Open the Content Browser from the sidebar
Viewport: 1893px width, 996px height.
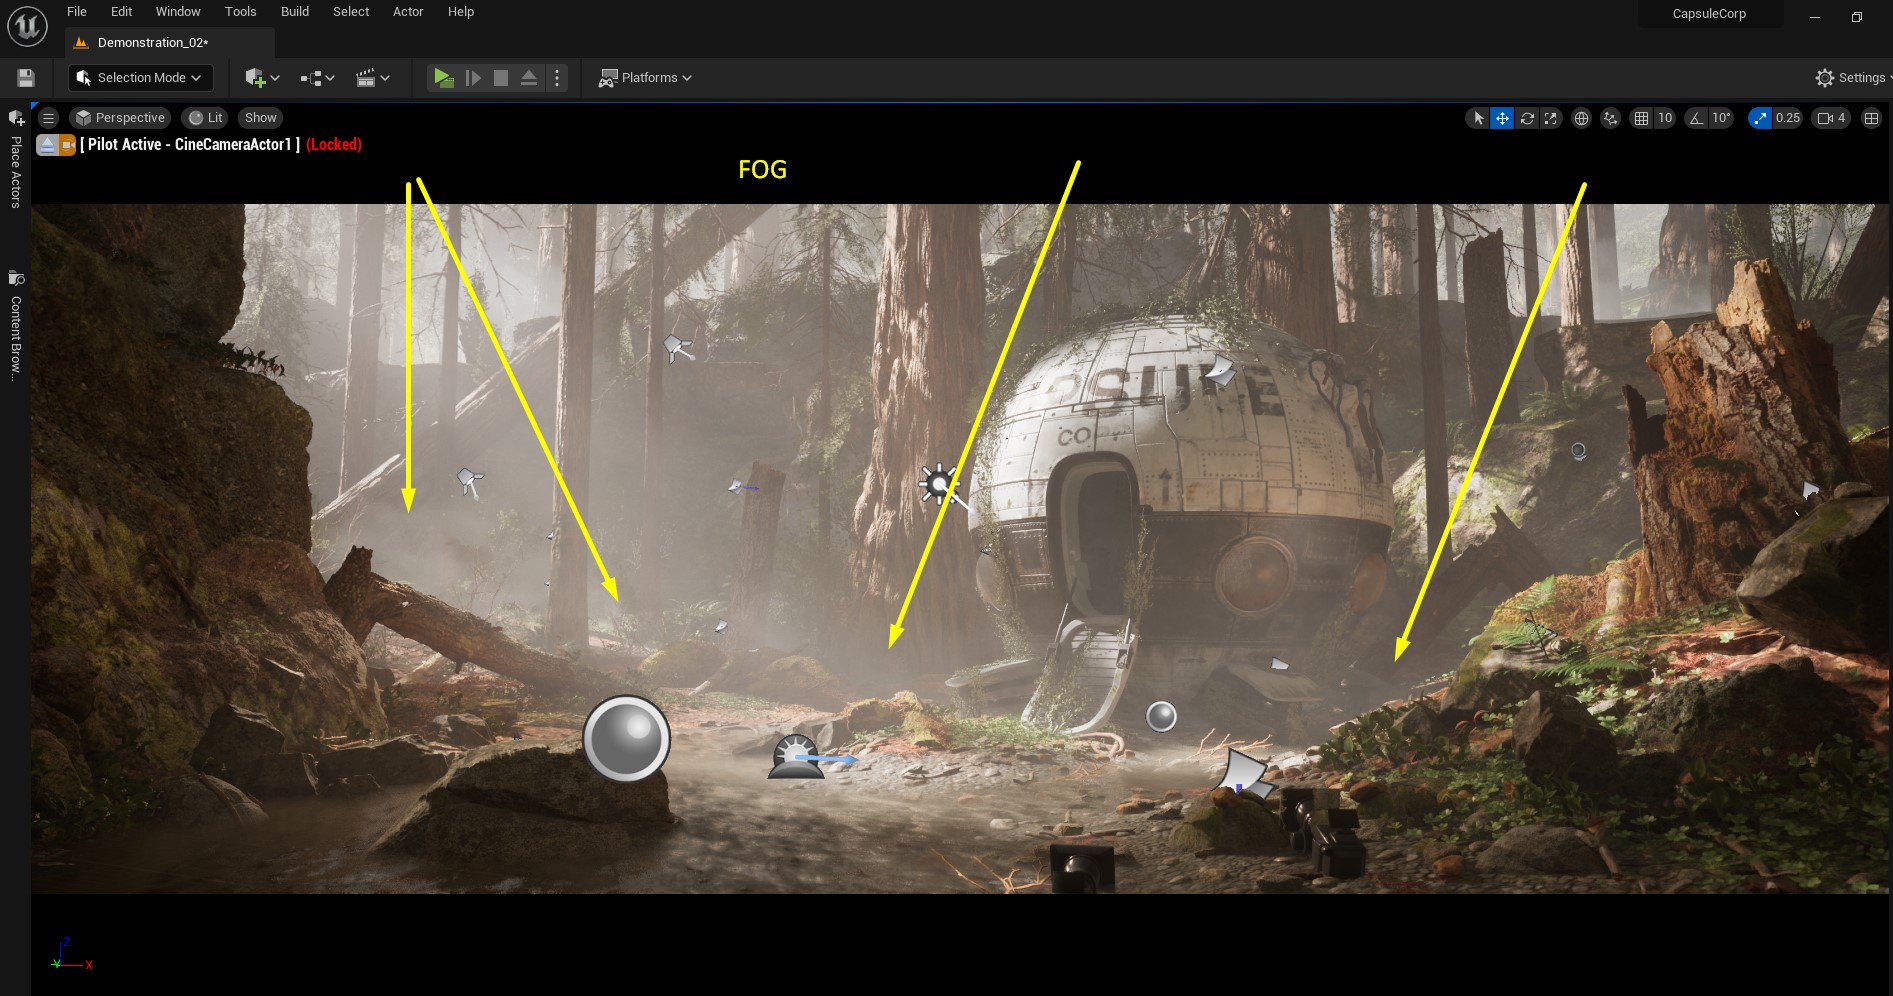pos(15,300)
